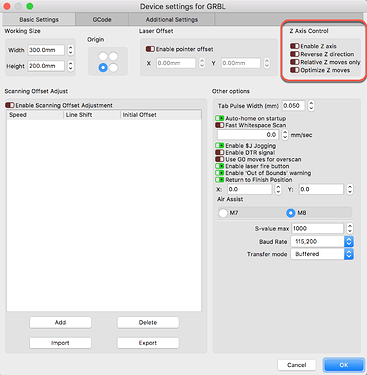Screen dimensions: 367x375
Task: Confirm settings with the OK button
Action: 344,365
